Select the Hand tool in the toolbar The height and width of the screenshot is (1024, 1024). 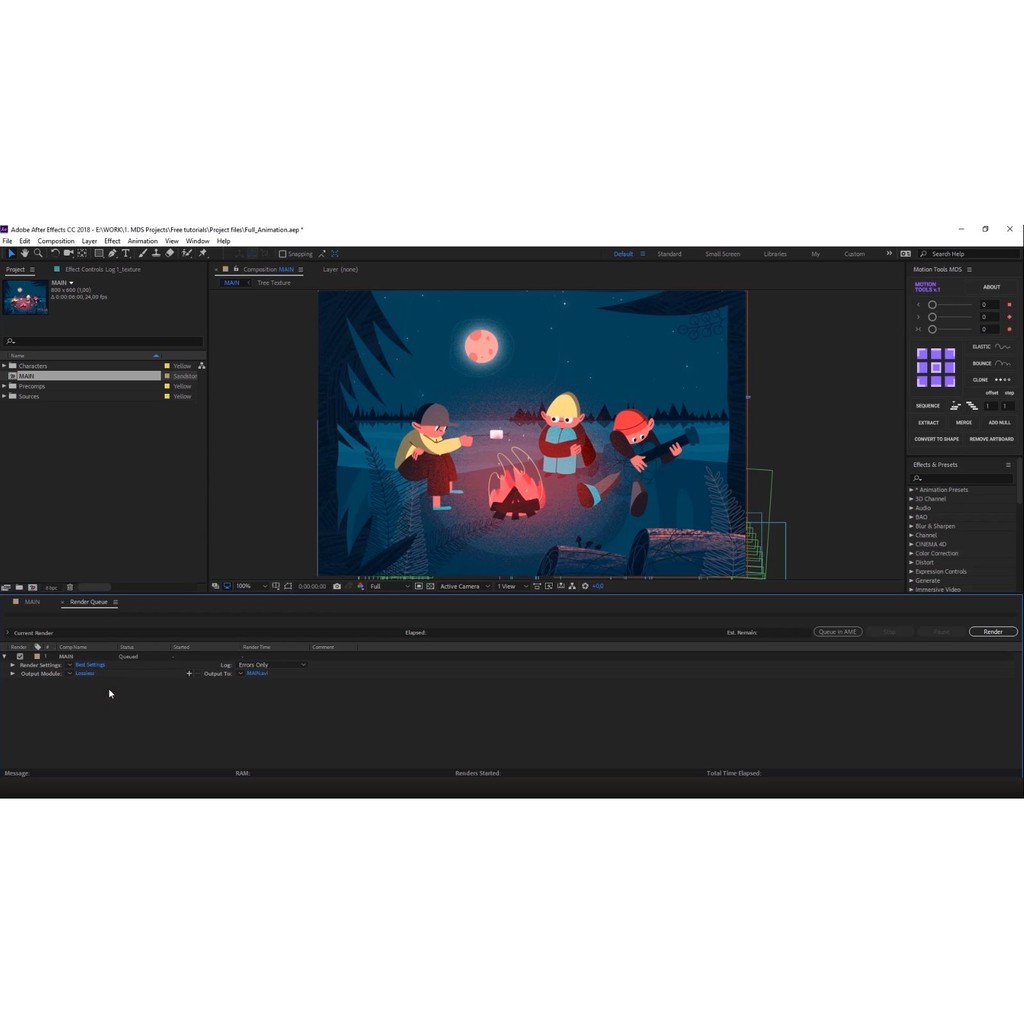(25, 254)
